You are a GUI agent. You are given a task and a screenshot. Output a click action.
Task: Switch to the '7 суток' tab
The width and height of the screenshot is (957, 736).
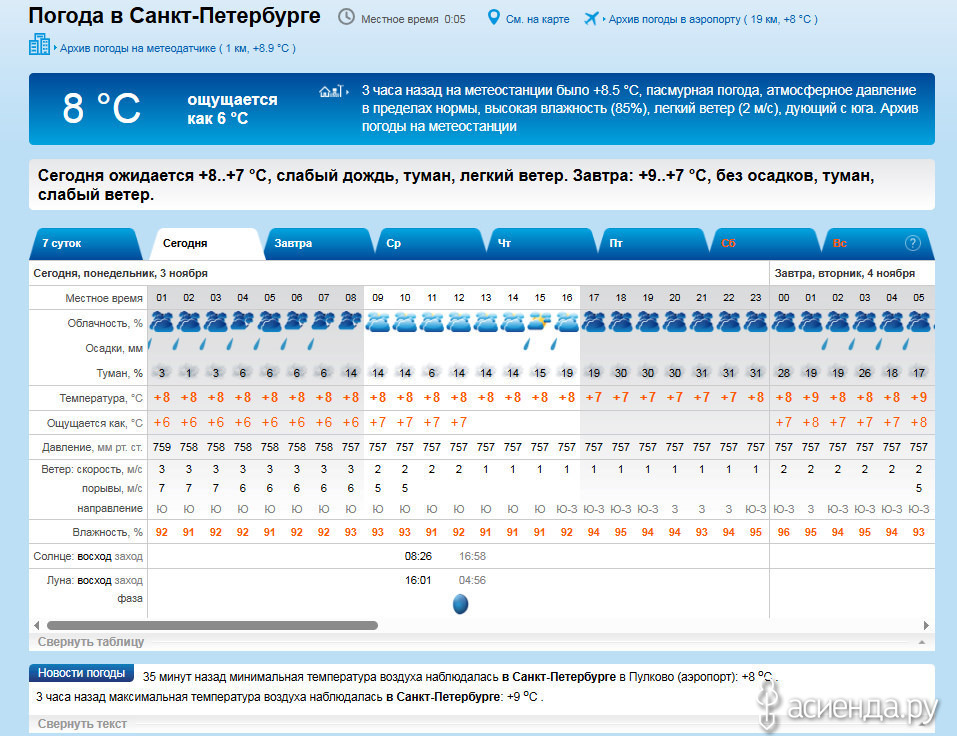click(62, 243)
